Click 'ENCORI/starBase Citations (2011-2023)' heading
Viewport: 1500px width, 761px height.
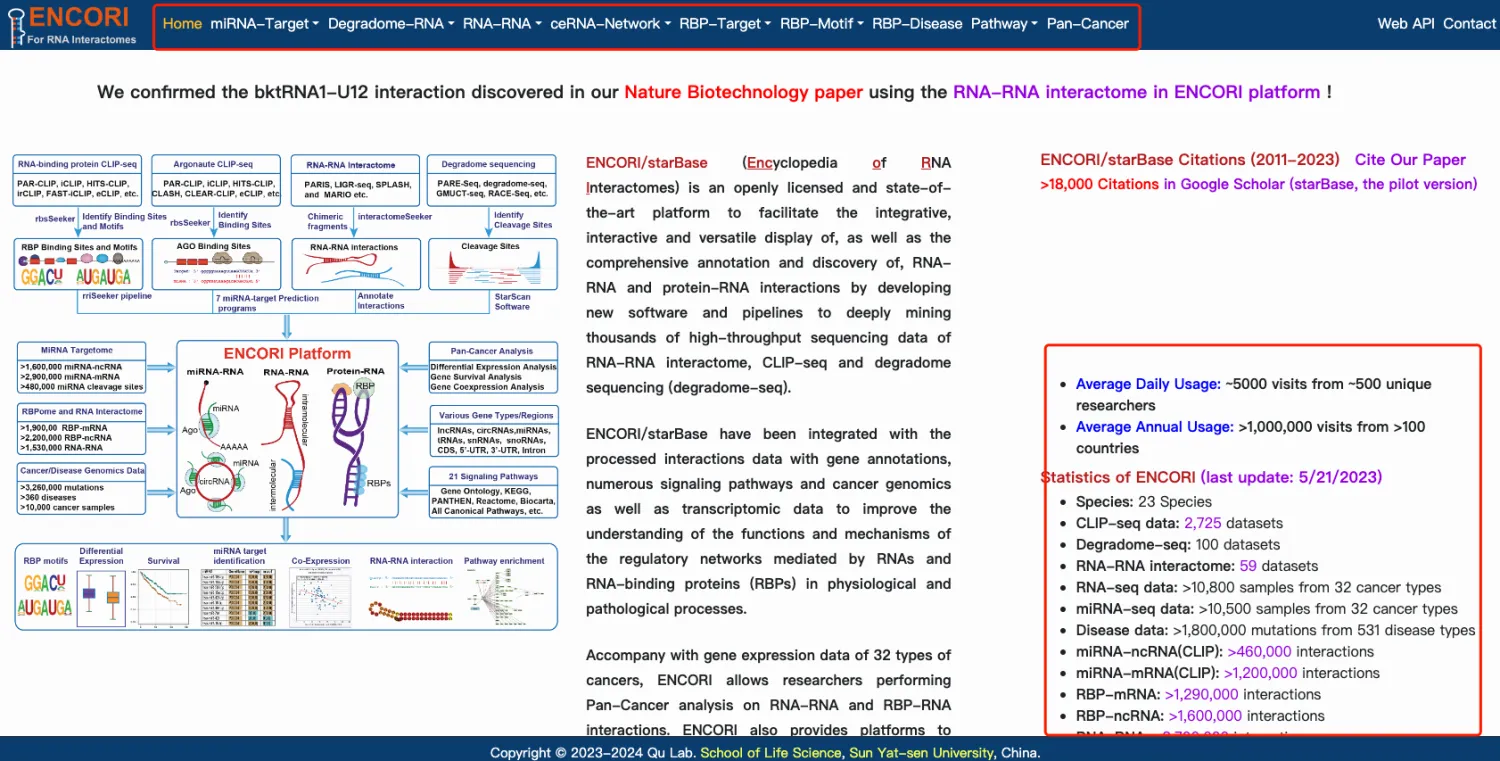pos(1189,160)
